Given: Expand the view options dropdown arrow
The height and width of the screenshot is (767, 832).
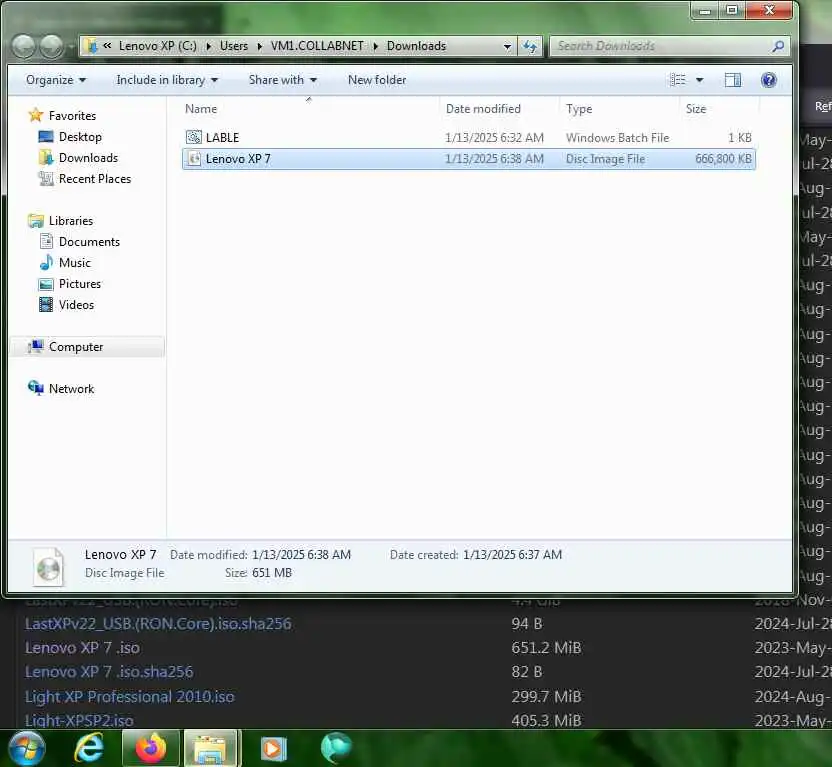Looking at the screenshot, I should [699, 80].
